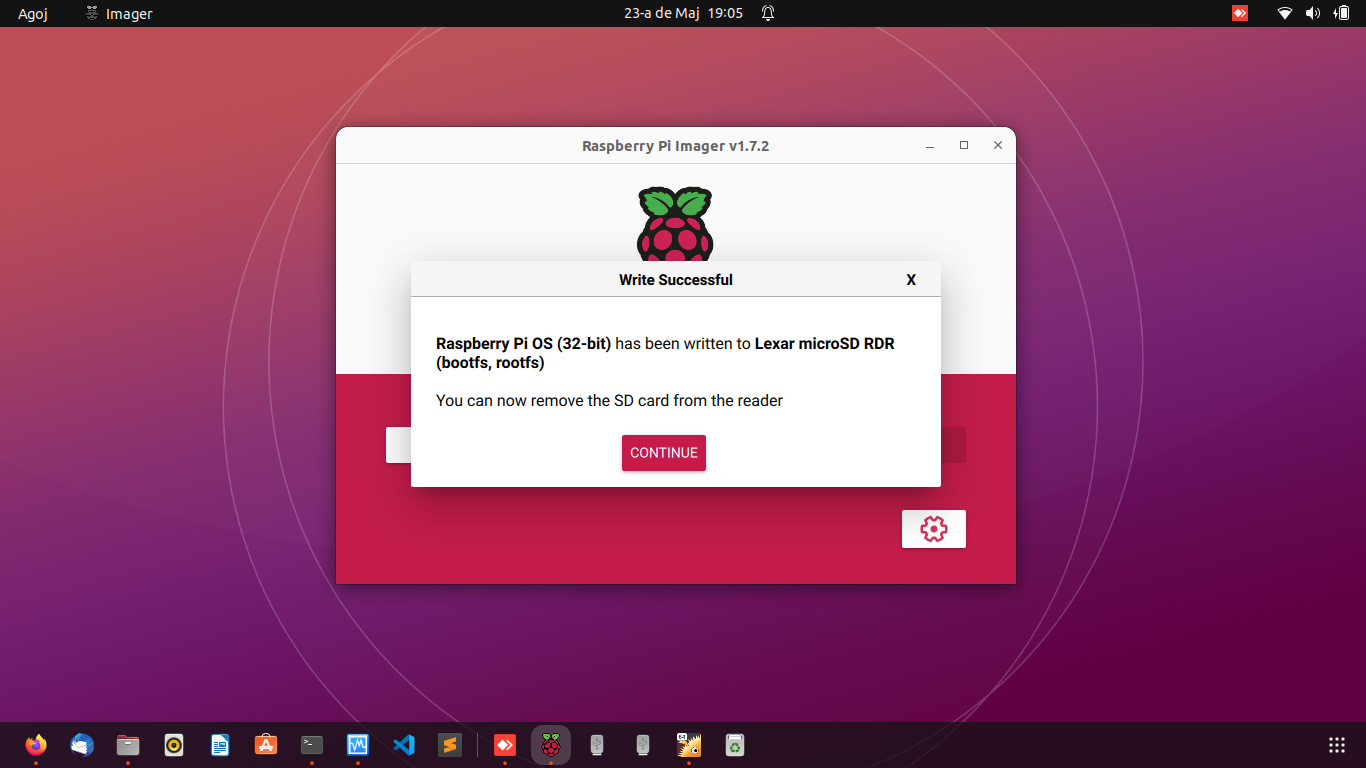Image resolution: width=1366 pixels, height=768 pixels.
Task: Maximize the Raspberry Pi Imager window
Action: [964, 145]
